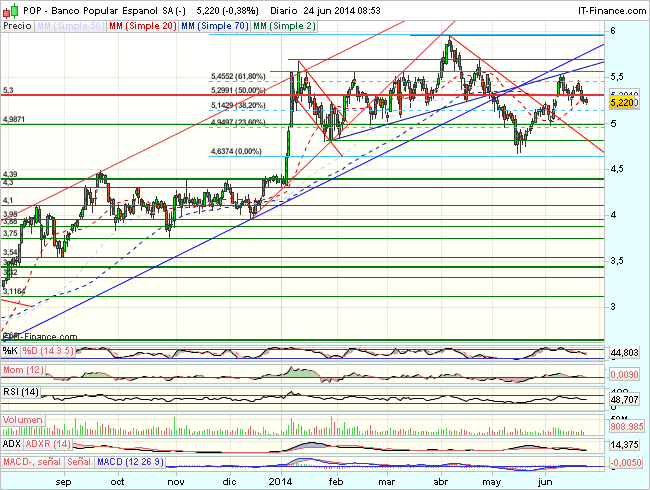Image resolution: width=650 pixels, height=490 pixels.
Task: Click the 61,80% Fibonacci level label
Action: tap(238, 75)
